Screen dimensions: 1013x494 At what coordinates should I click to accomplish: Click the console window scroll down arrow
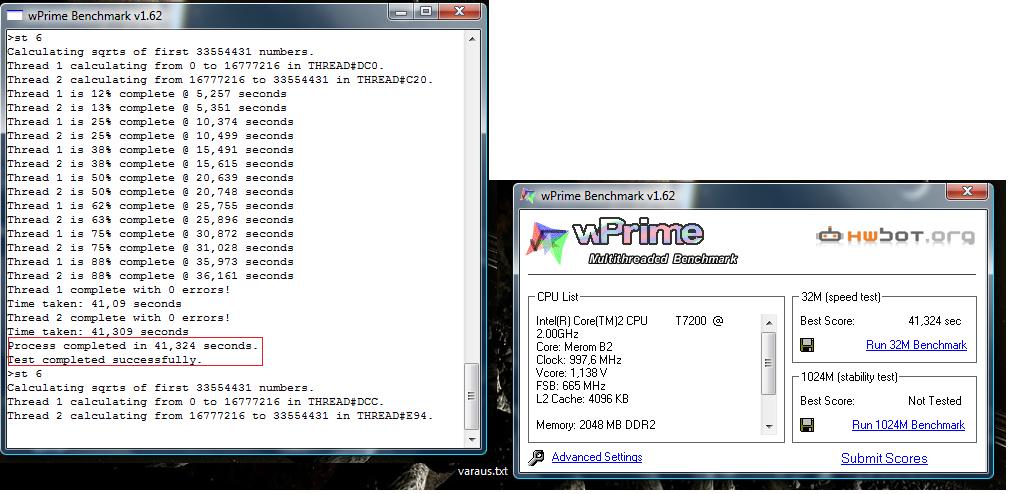click(472, 439)
